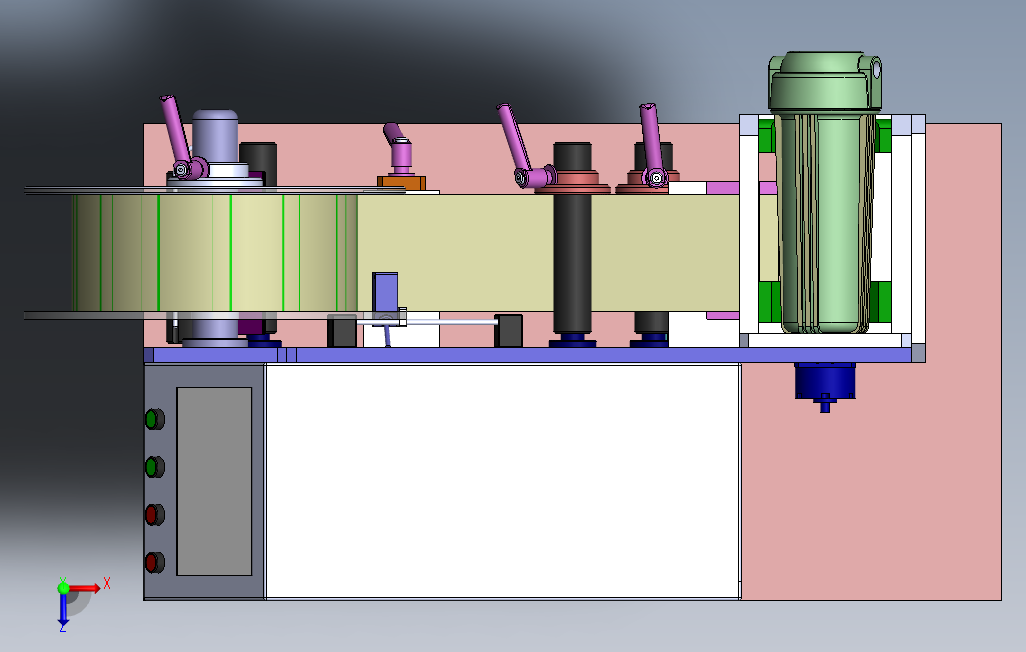Select the lavender cylinder at the top left
The image size is (1026, 652).
pyautogui.click(x=215, y=137)
